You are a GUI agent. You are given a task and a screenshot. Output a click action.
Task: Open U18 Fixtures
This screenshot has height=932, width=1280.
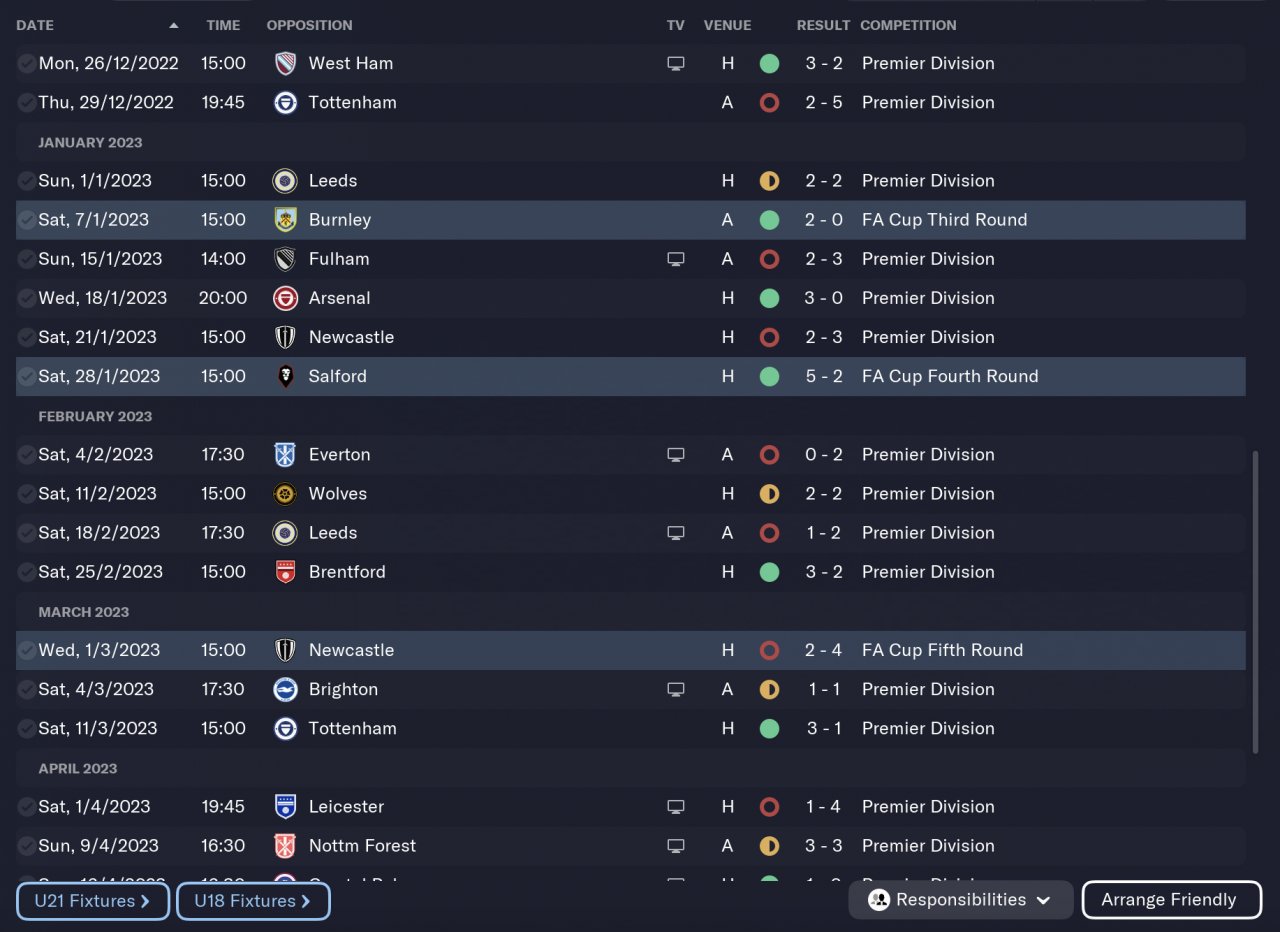click(253, 901)
